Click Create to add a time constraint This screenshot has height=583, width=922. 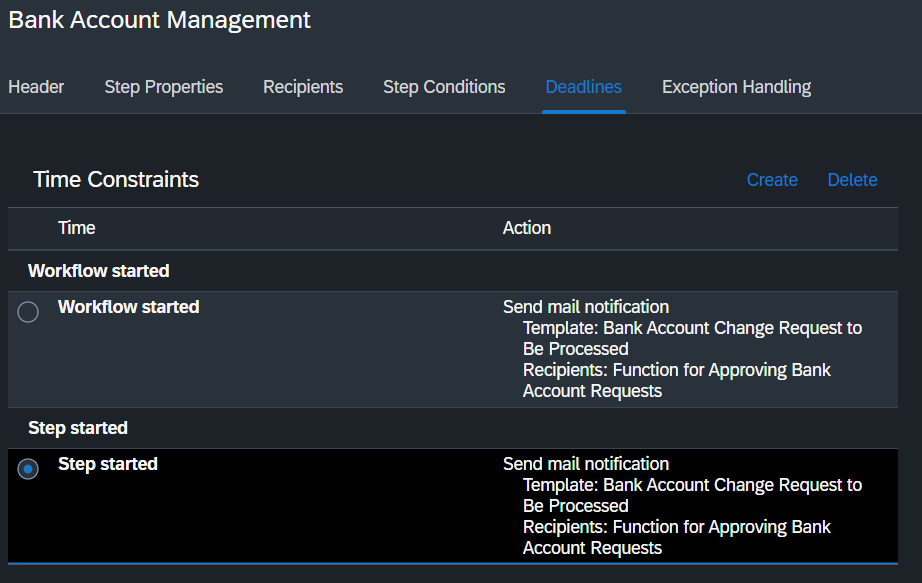(772, 179)
